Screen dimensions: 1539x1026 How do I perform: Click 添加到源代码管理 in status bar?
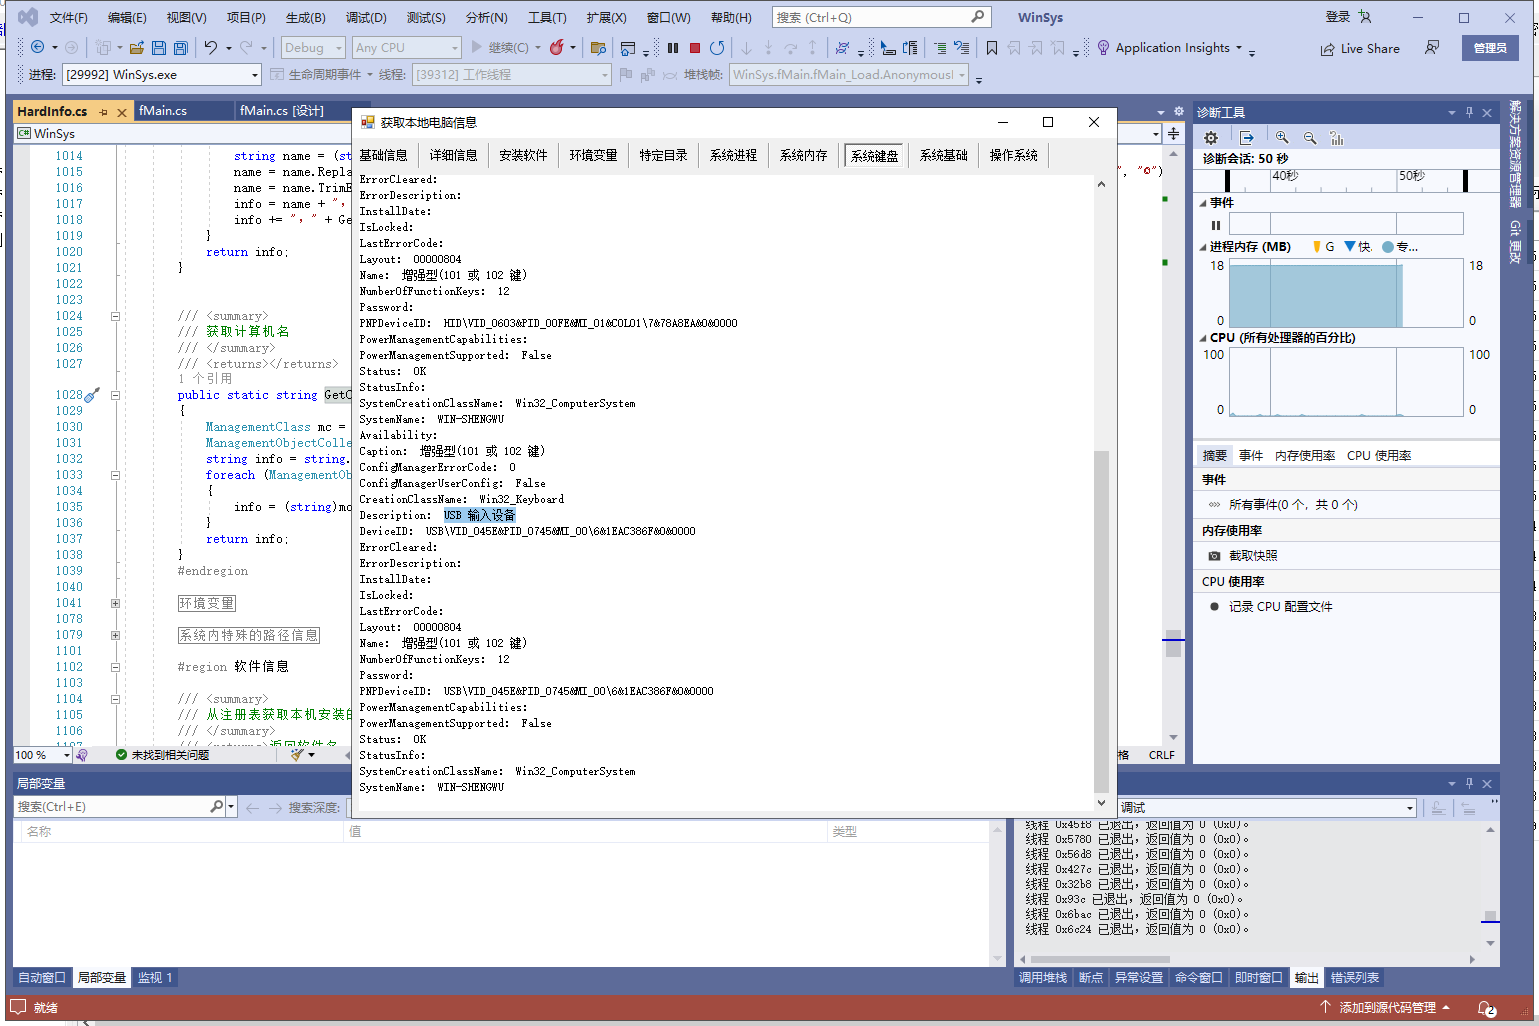pos(1386,1008)
